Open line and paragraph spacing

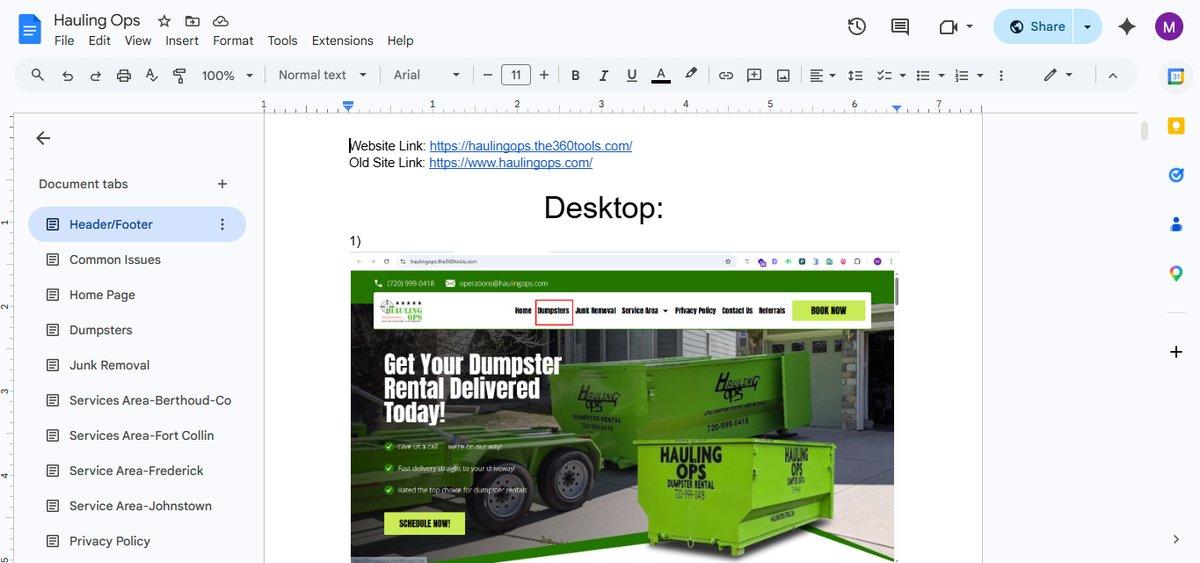point(855,75)
